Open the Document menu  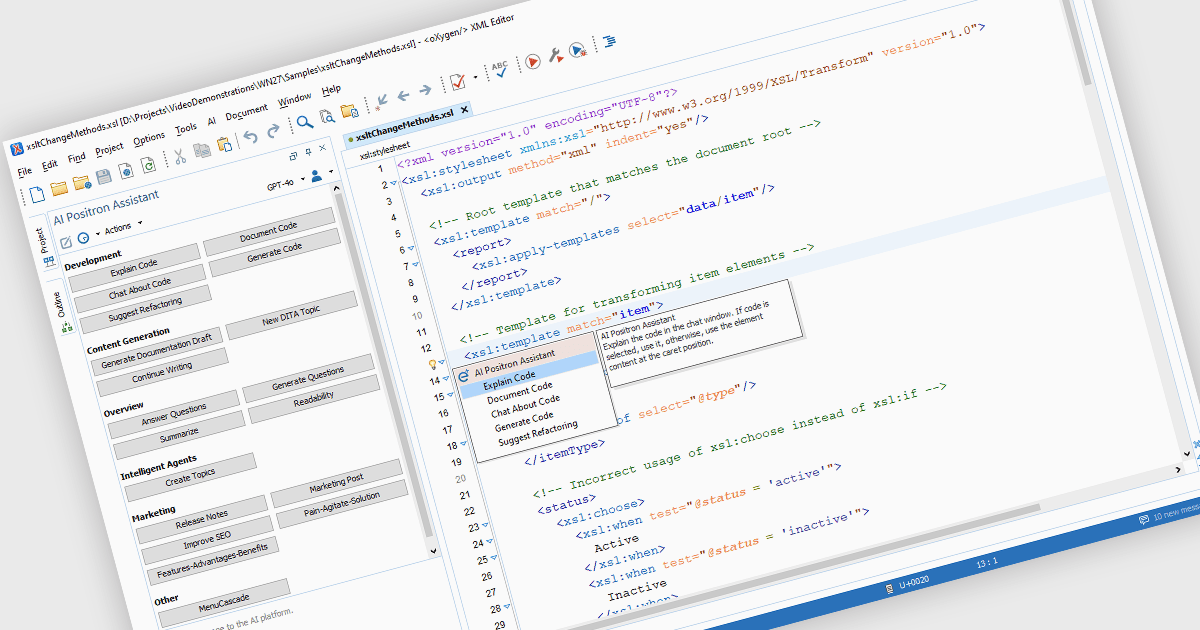click(246, 112)
